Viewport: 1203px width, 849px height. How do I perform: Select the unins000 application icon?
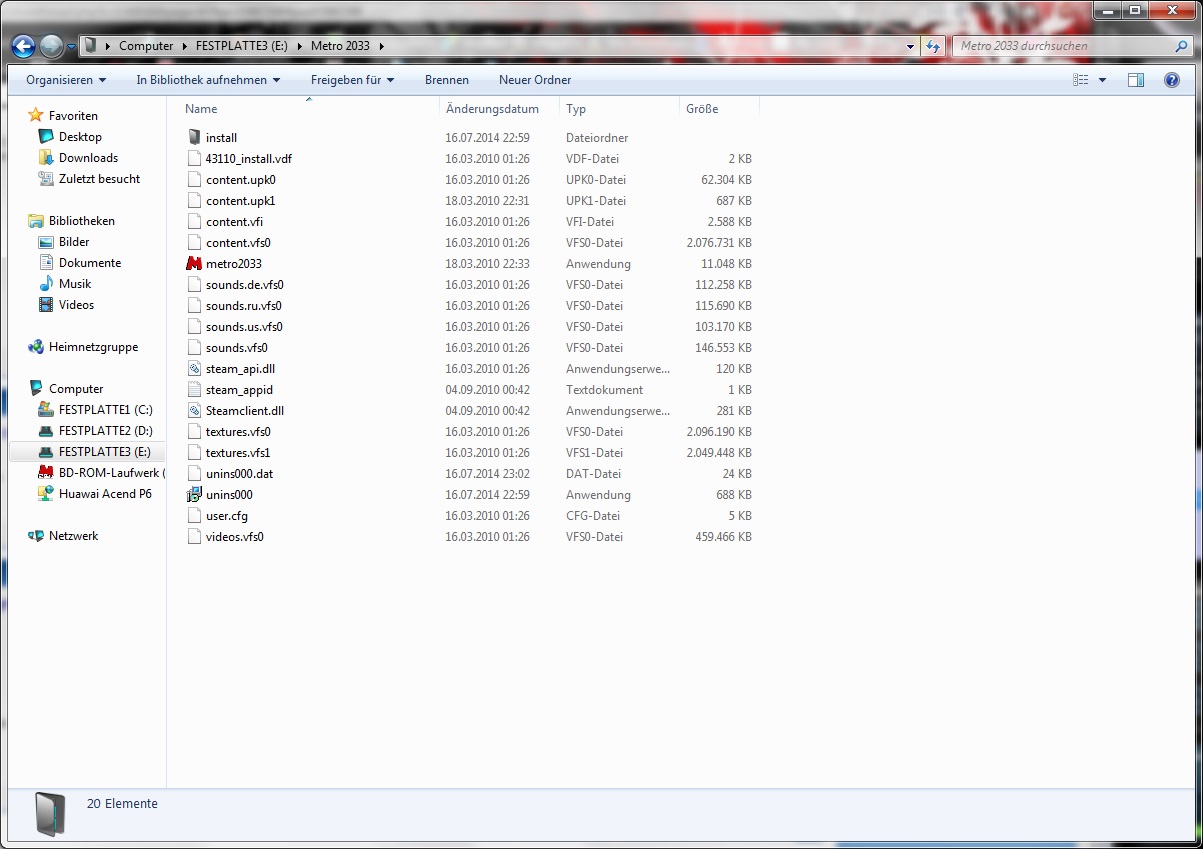(x=194, y=495)
